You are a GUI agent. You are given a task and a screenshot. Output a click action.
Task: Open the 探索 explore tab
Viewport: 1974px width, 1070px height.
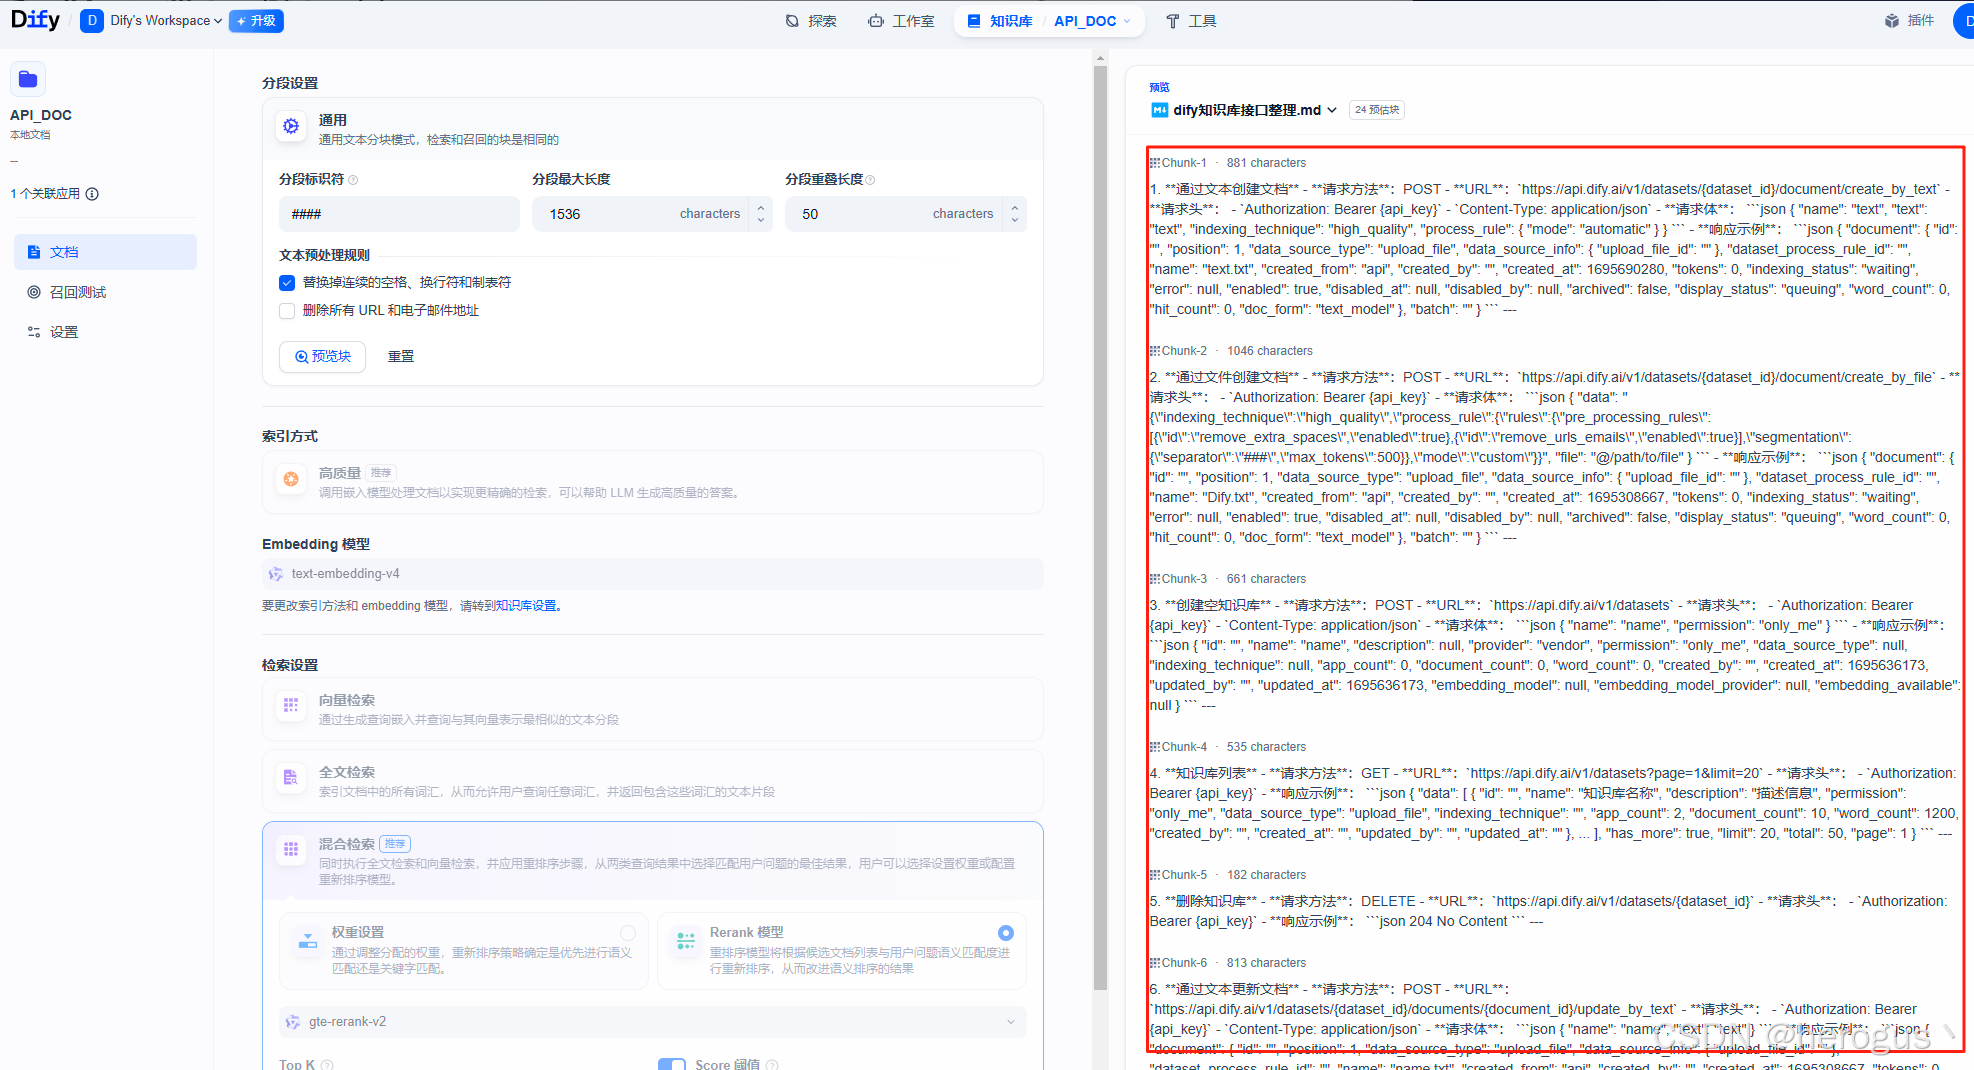(x=811, y=21)
